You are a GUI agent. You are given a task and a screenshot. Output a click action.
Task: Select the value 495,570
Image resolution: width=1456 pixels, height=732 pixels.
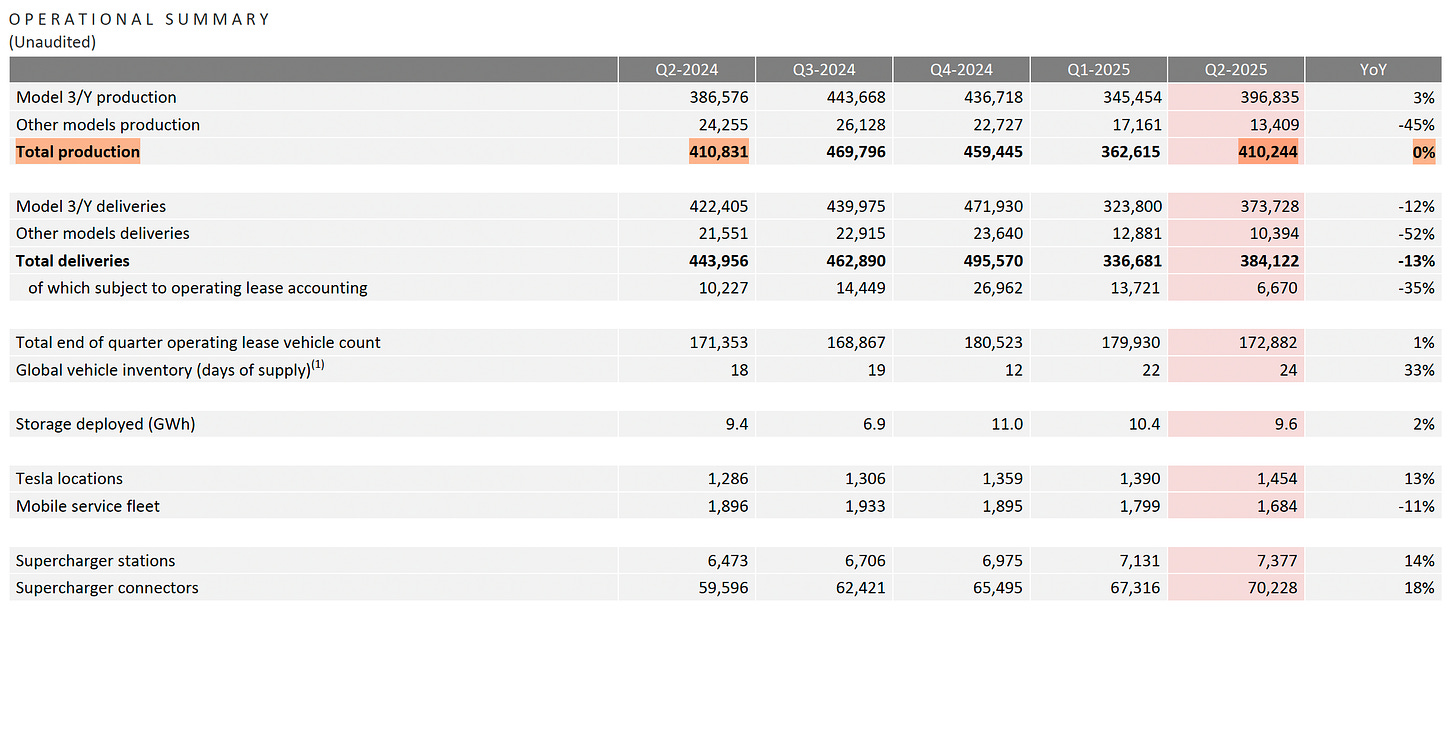(993, 260)
